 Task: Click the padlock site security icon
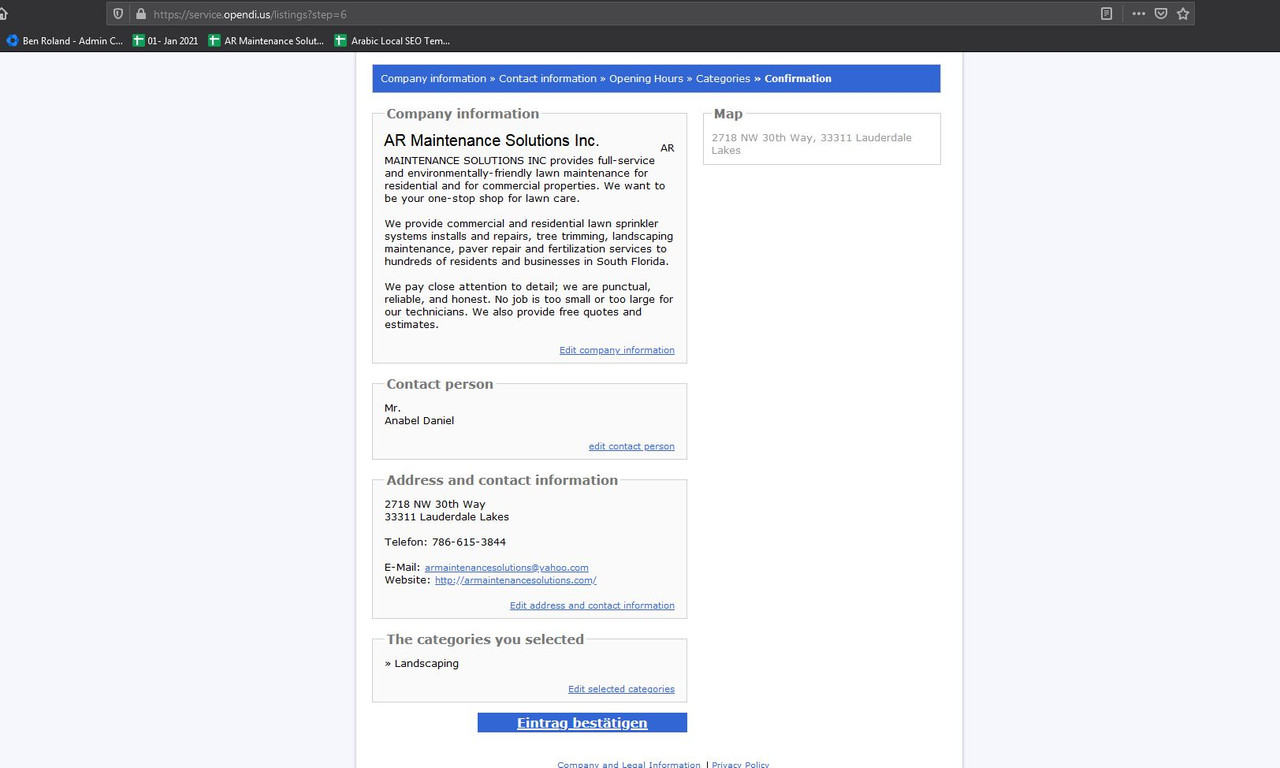coord(141,14)
